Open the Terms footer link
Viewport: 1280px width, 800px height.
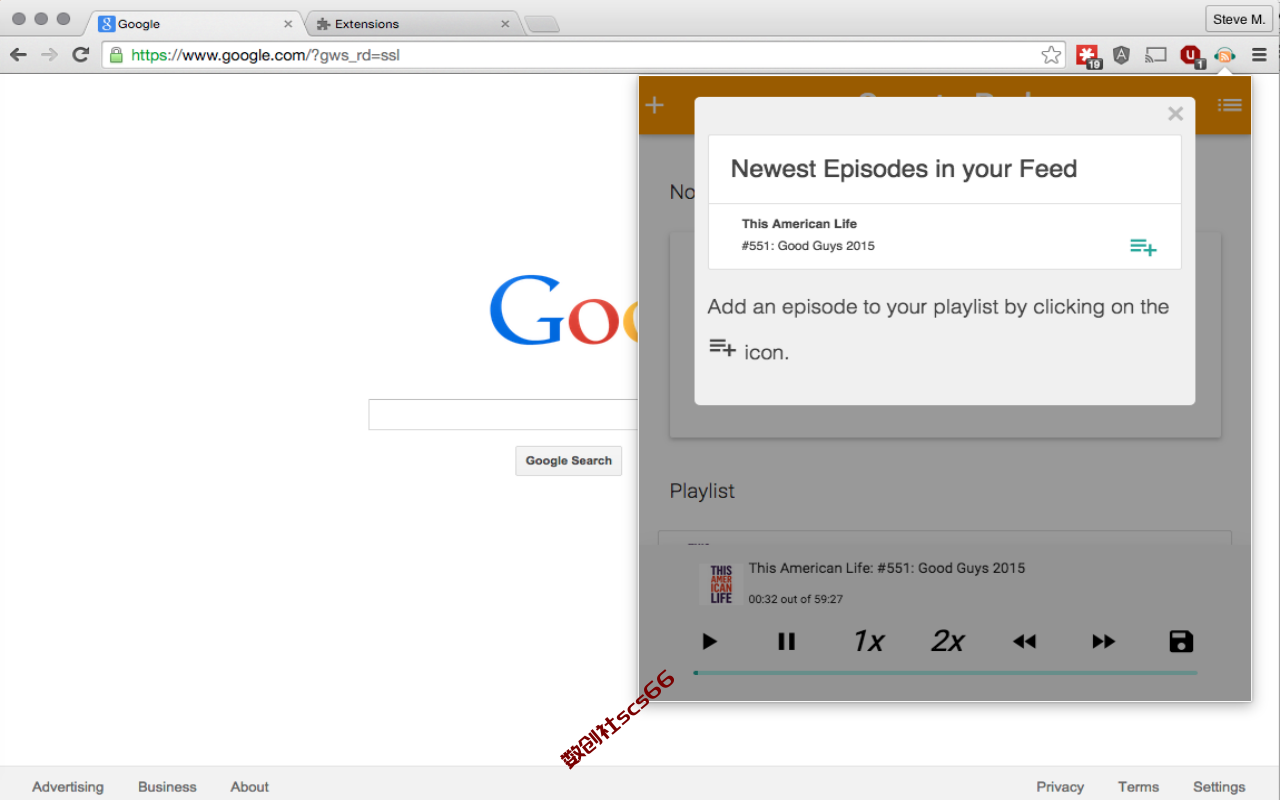click(x=1138, y=787)
